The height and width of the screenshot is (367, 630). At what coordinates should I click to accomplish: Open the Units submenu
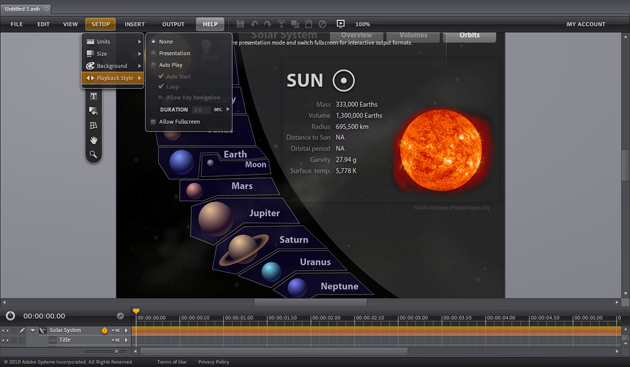pos(112,41)
